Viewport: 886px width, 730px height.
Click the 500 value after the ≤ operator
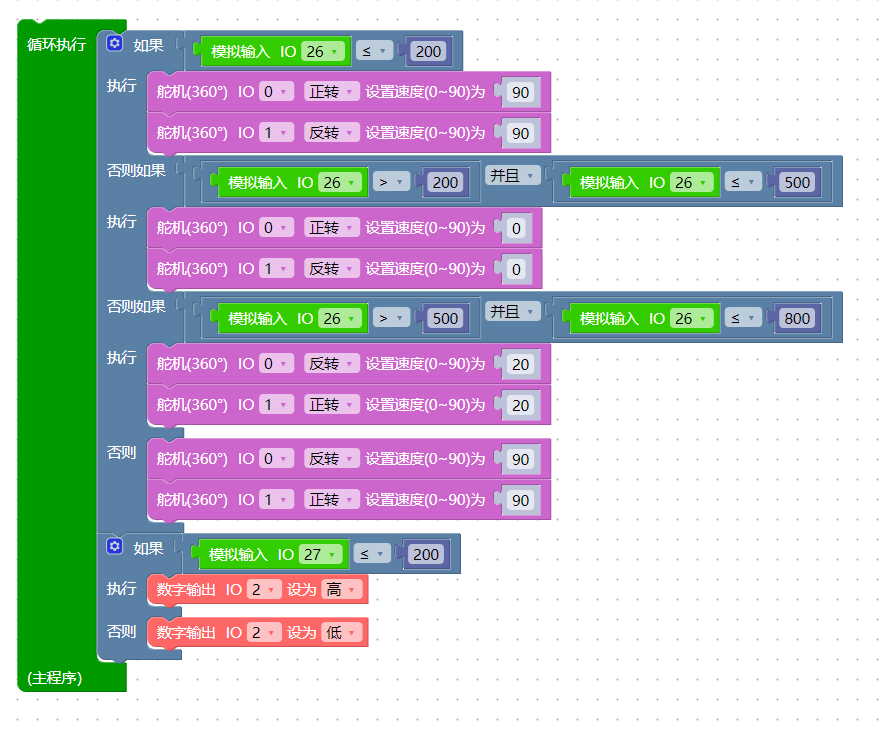(797, 182)
